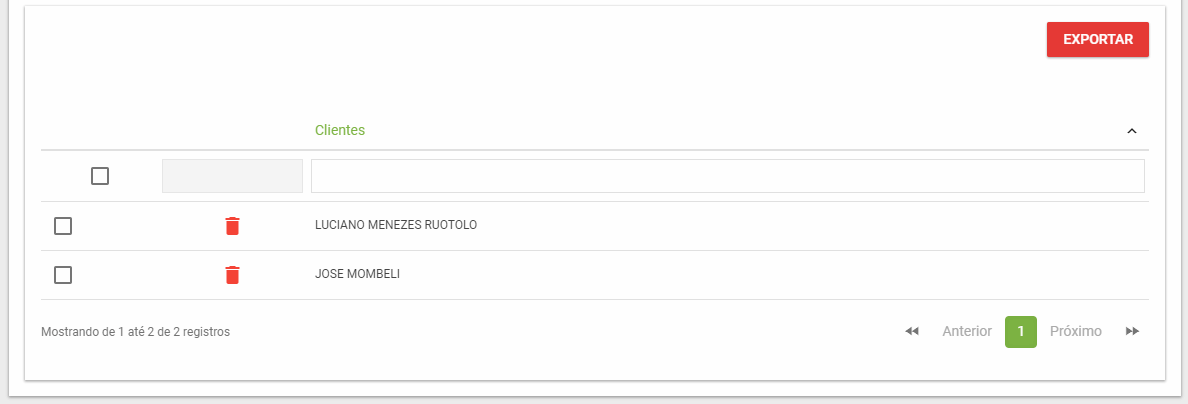Go to the Anterior page
This screenshot has height=404, width=1188.
967,331
